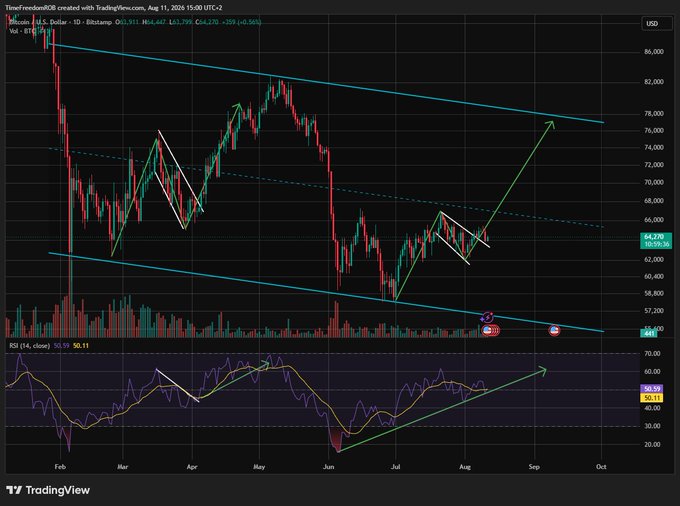The width and height of the screenshot is (680, 506).
Task: Click the purple RSI value 50.59 in legend
Action: point(61,346)
